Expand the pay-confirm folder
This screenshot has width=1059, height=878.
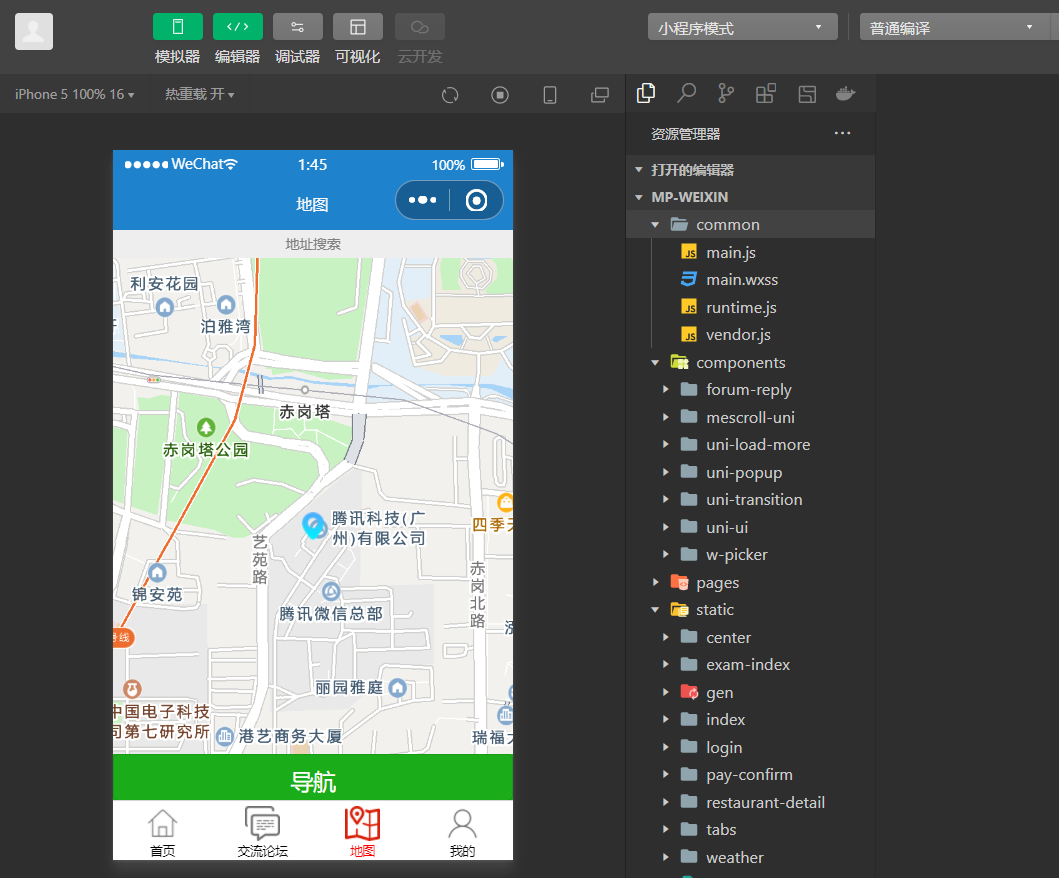751,775
